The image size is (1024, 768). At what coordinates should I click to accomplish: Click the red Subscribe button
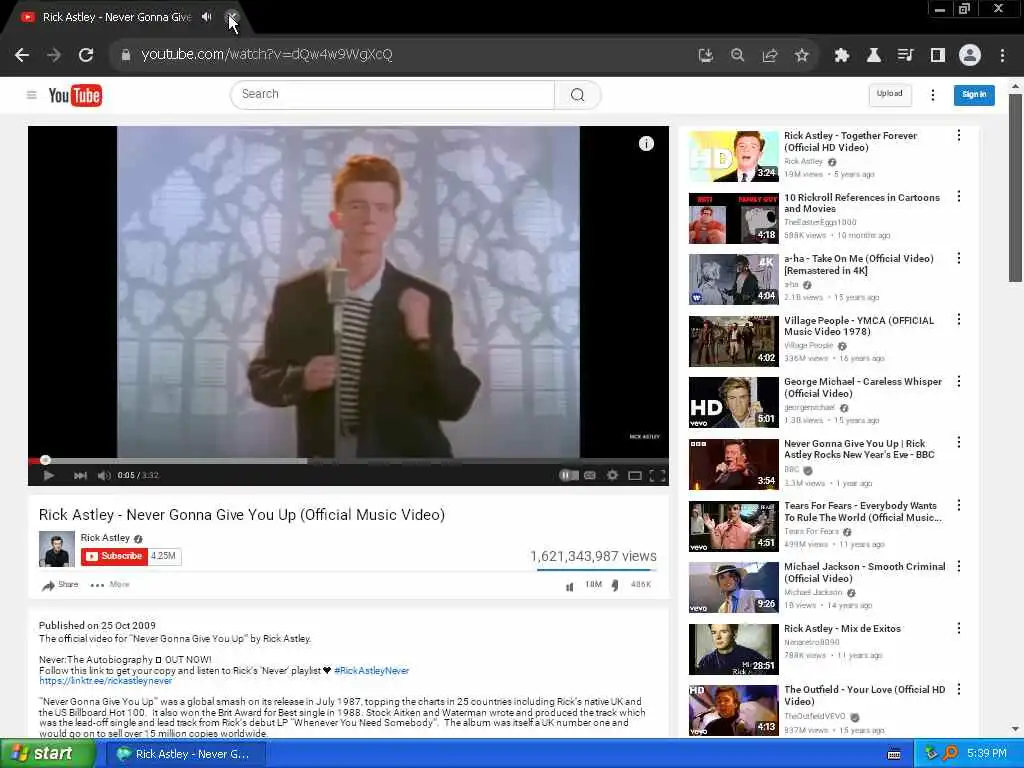[114, 556]
